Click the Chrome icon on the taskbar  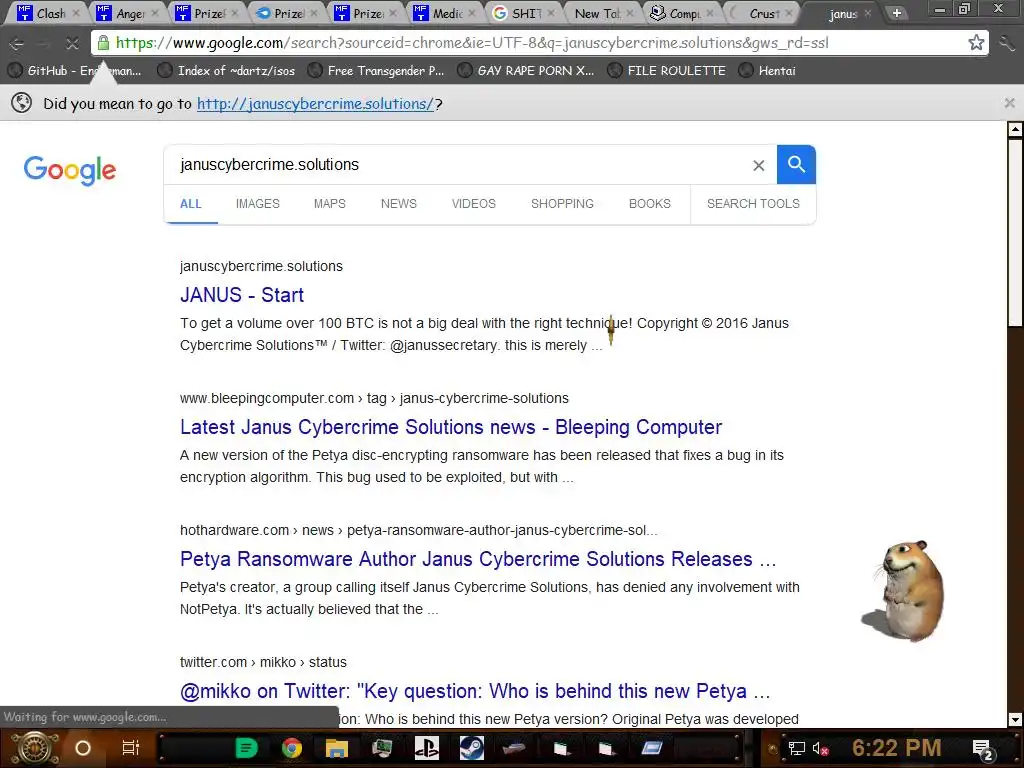[292, 748]
